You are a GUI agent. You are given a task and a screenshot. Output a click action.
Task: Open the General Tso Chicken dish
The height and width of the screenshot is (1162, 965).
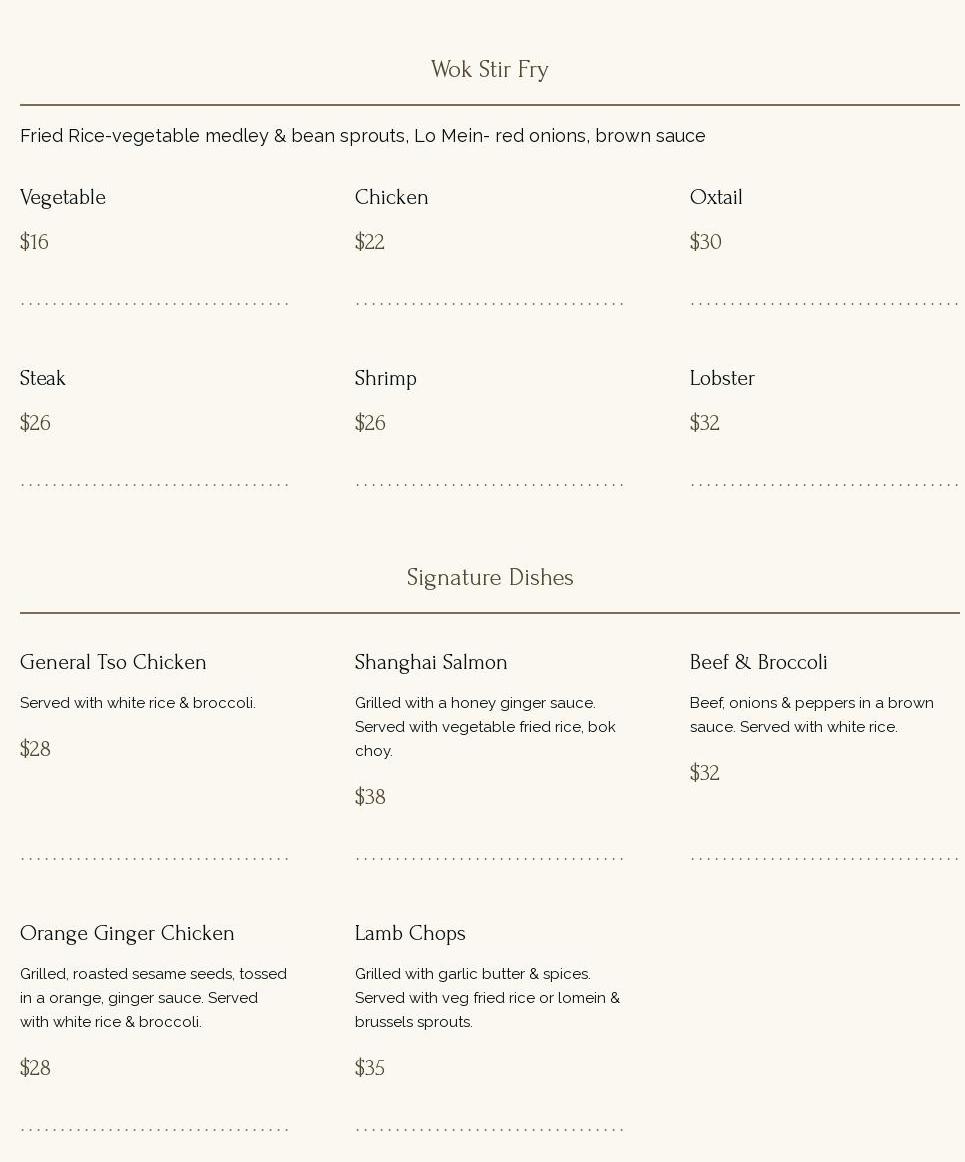click(x=113, y=663)
